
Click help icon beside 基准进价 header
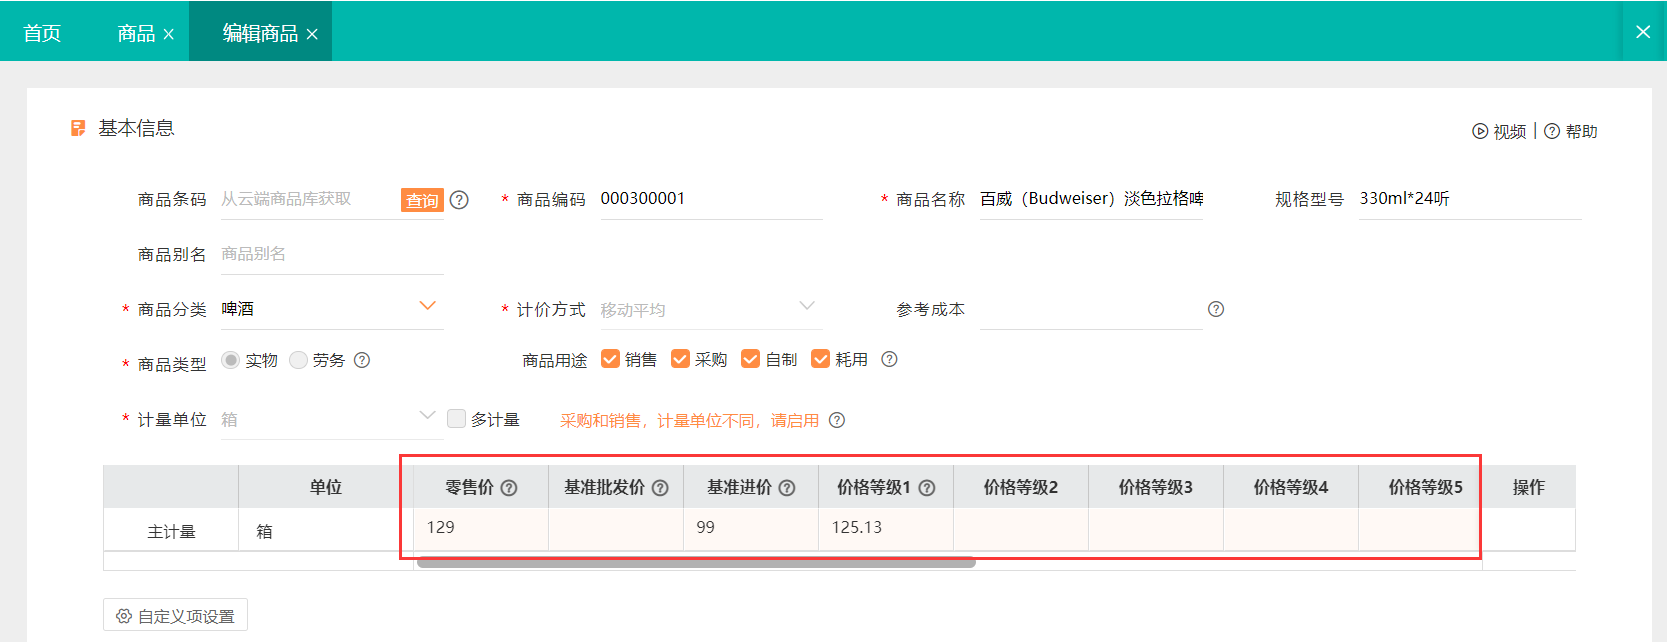pyautogui.click(x=787, y=488)
